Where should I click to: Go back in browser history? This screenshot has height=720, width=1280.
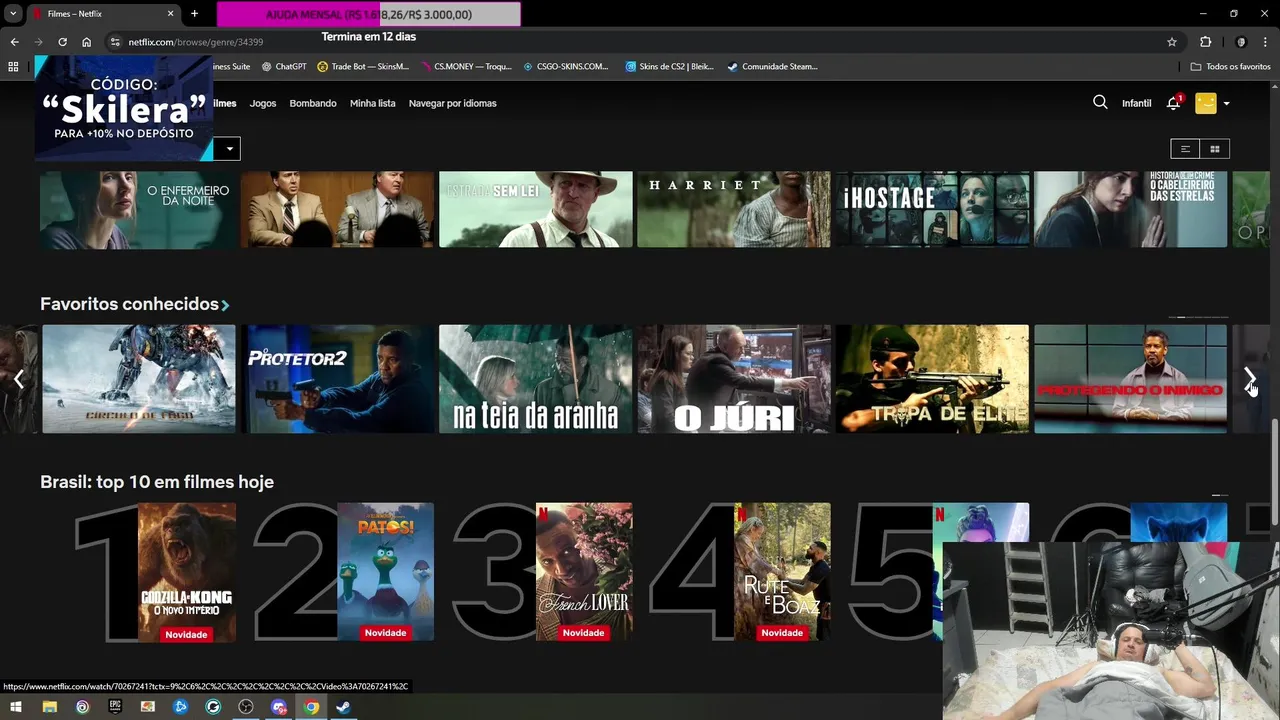(x=14, y=42)
